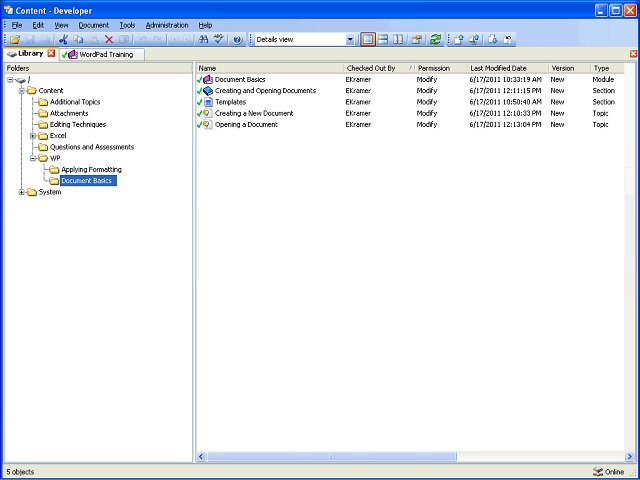Click the red X Delete icon
The width and height of the screenshot is (640, 480).
[x=109, y=40]
